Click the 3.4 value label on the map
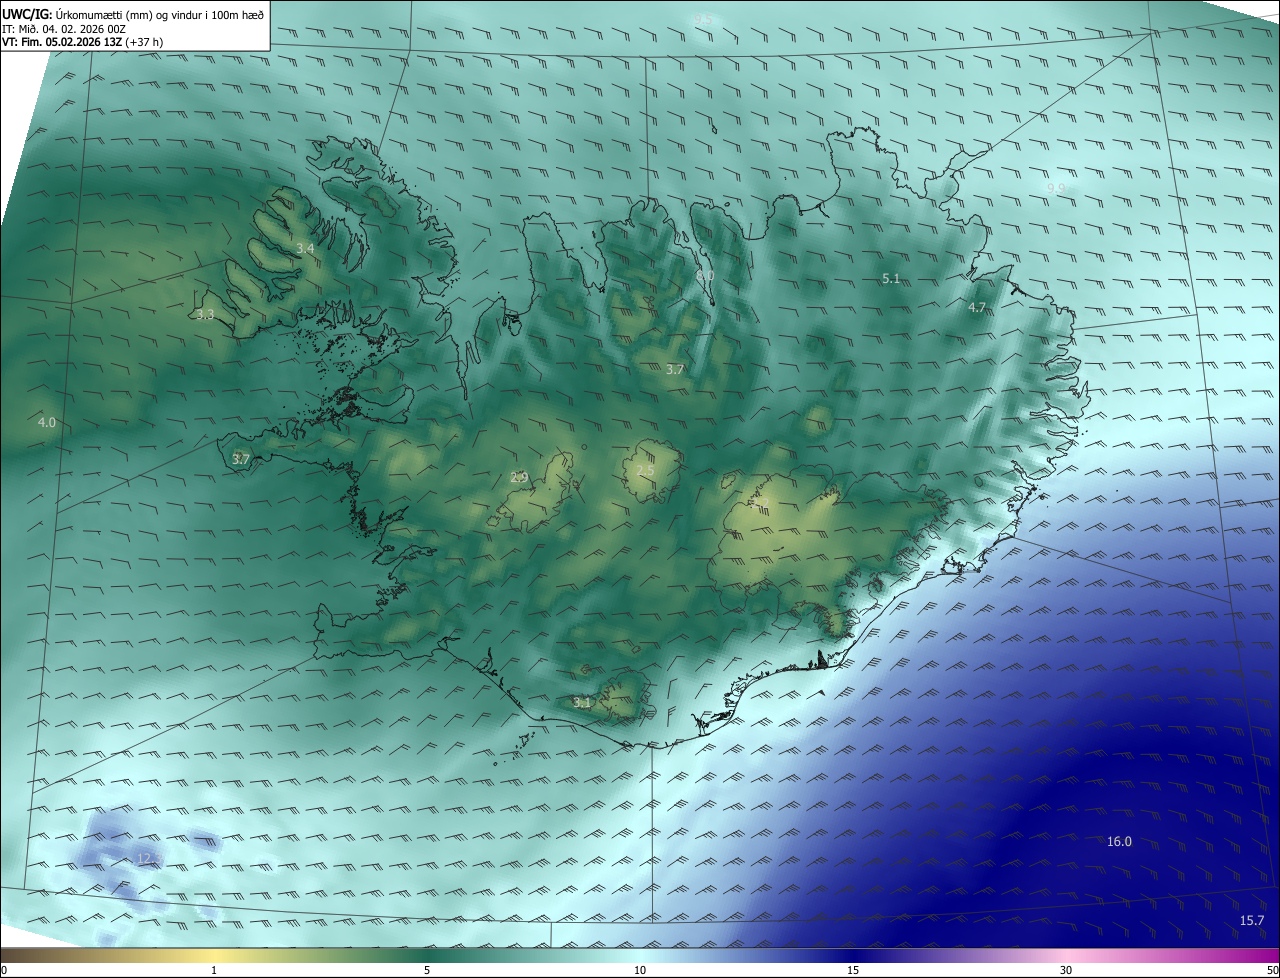Viewport: 1280px width, 978px height. coord(306,248)
